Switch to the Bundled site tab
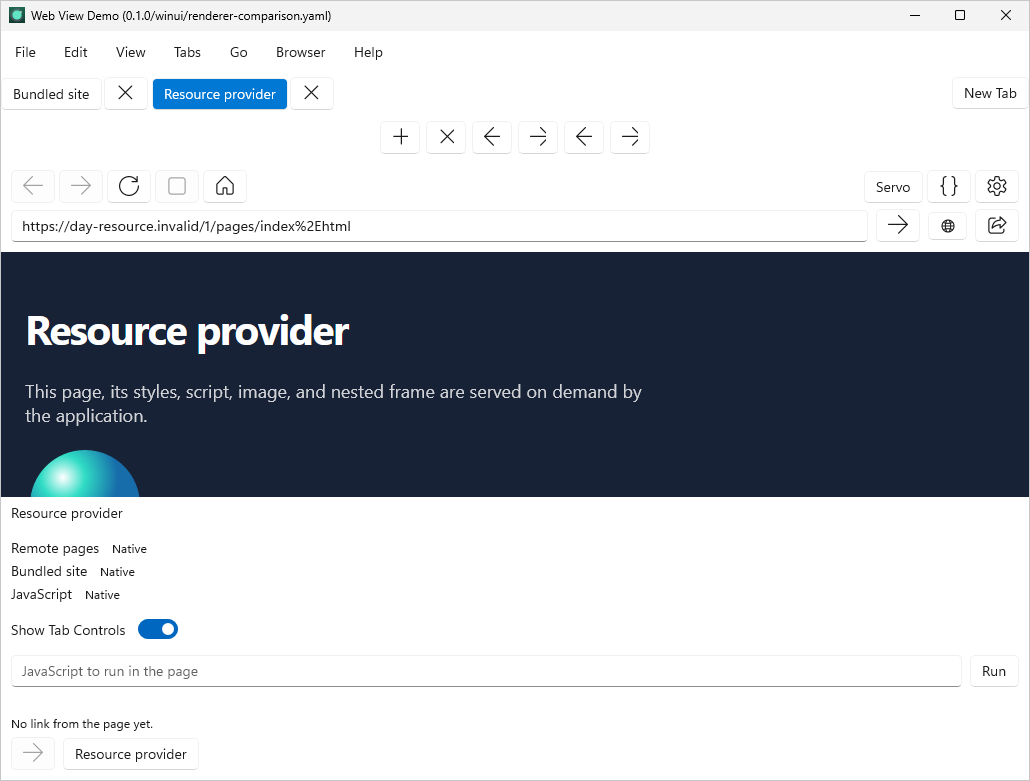Screen dimensions: 1030x781 (x=51, y=94)
